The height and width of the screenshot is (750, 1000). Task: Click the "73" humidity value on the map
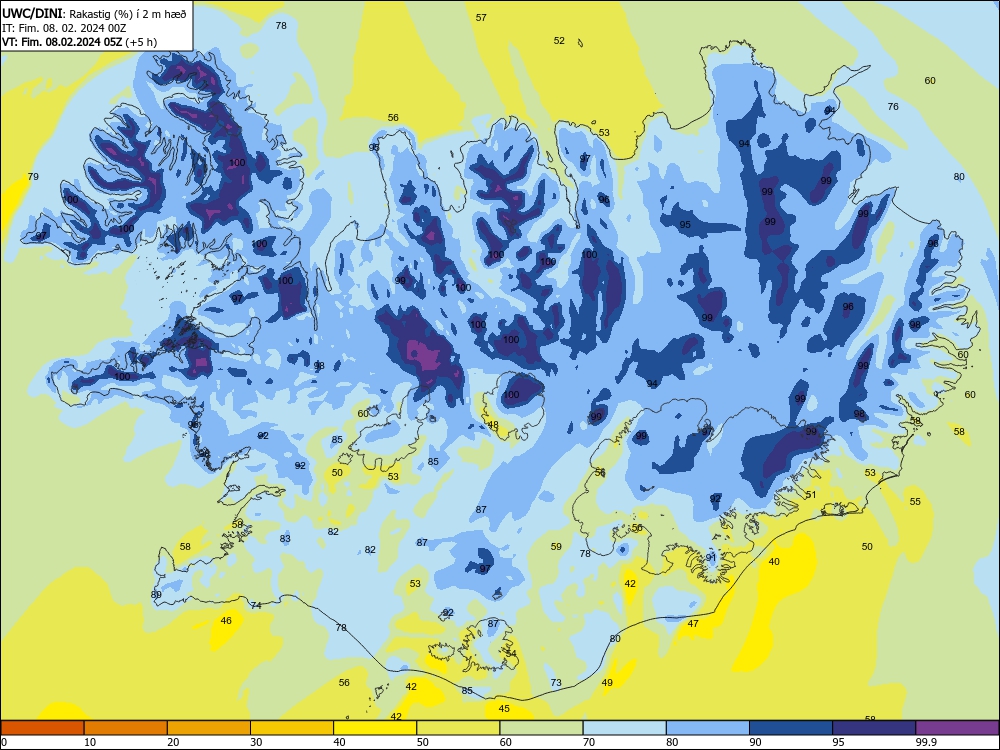(556, 682)
